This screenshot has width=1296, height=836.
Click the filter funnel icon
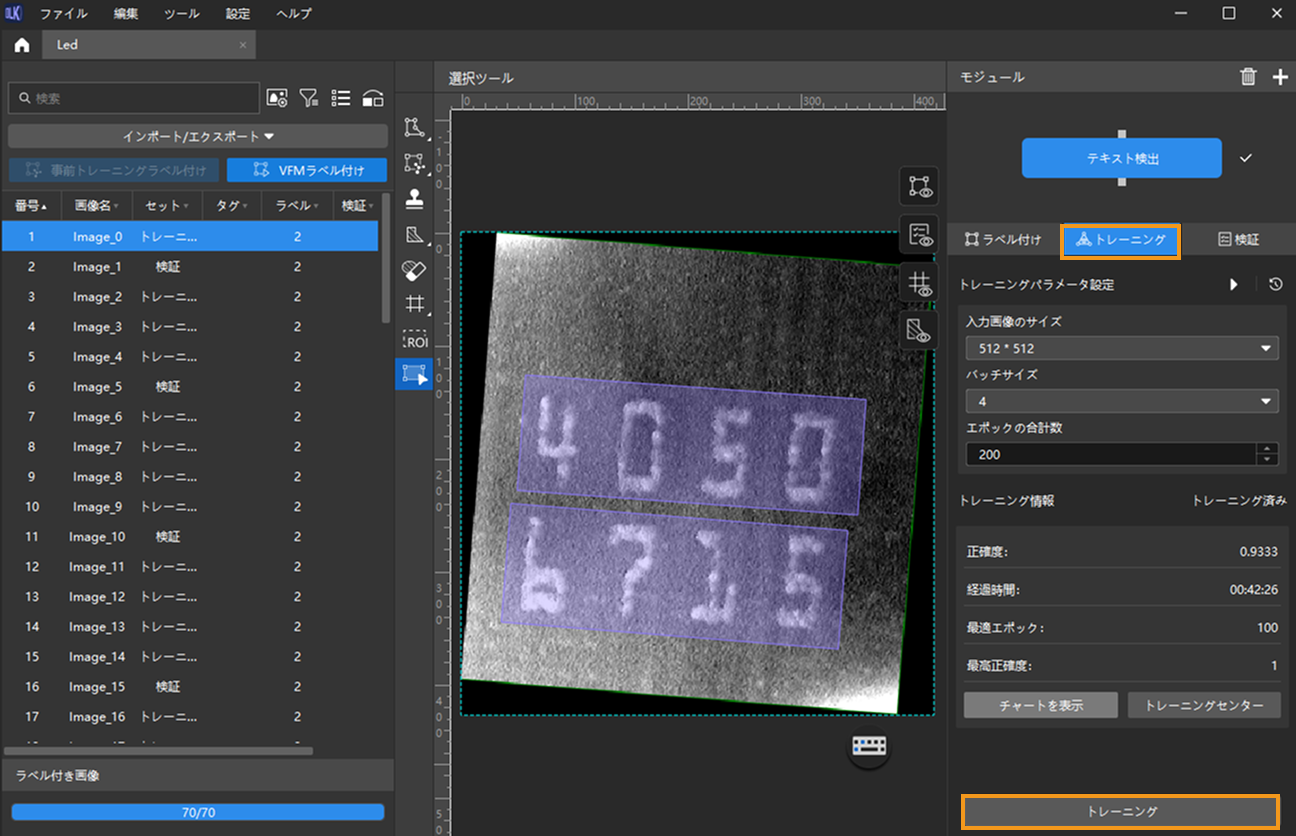[309, 98]
